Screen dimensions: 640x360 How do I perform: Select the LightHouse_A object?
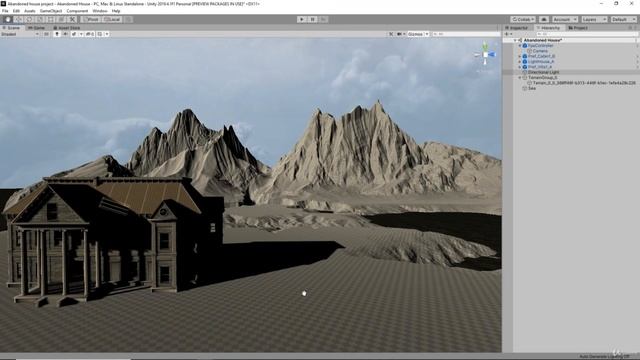coord(540,62)
